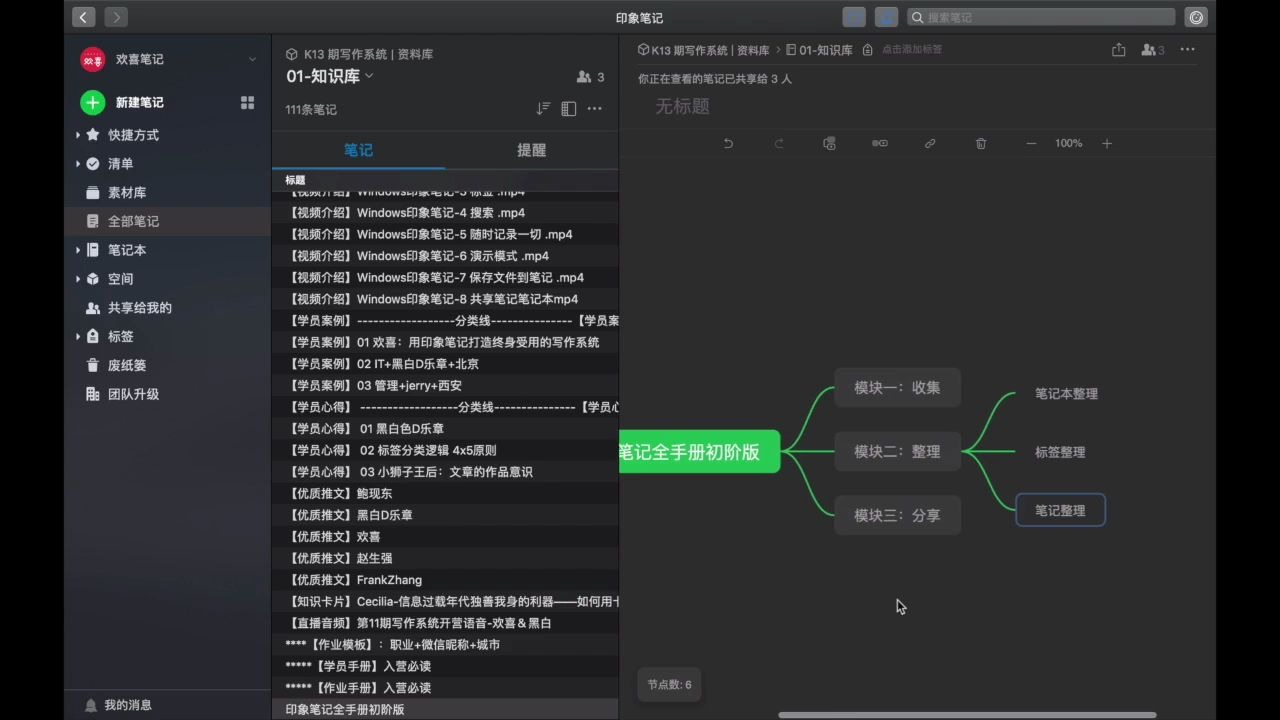Undo the last mind map change
The height and width of the screenshot is (720, 1280).
[x=728, y=143]
